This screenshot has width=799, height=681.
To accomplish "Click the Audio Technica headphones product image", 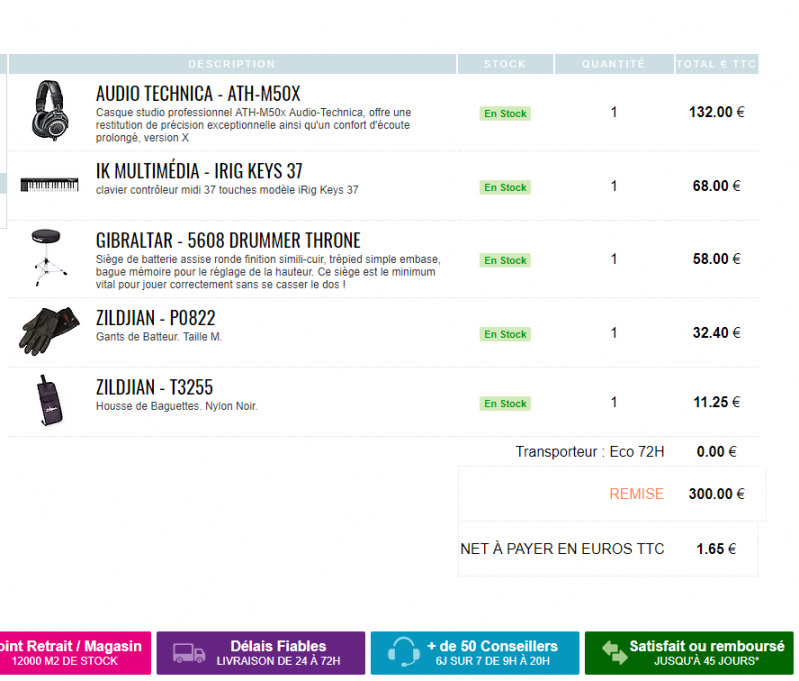I will coord(50,110).
